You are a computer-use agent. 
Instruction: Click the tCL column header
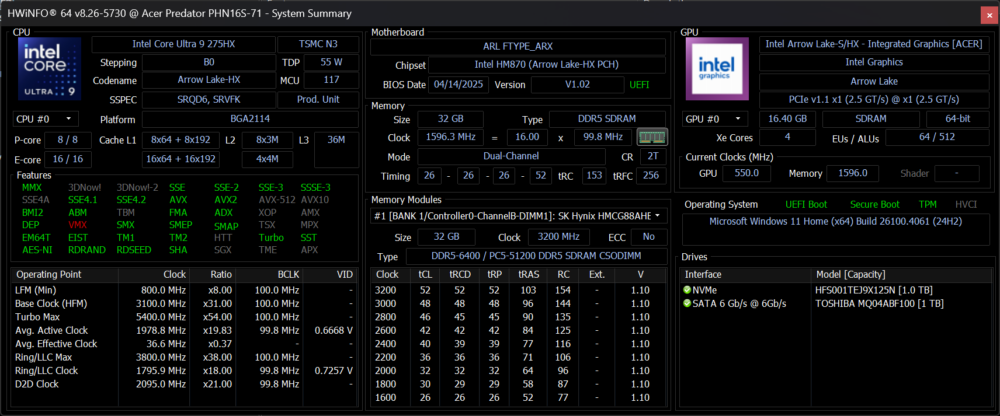[424, 274]
